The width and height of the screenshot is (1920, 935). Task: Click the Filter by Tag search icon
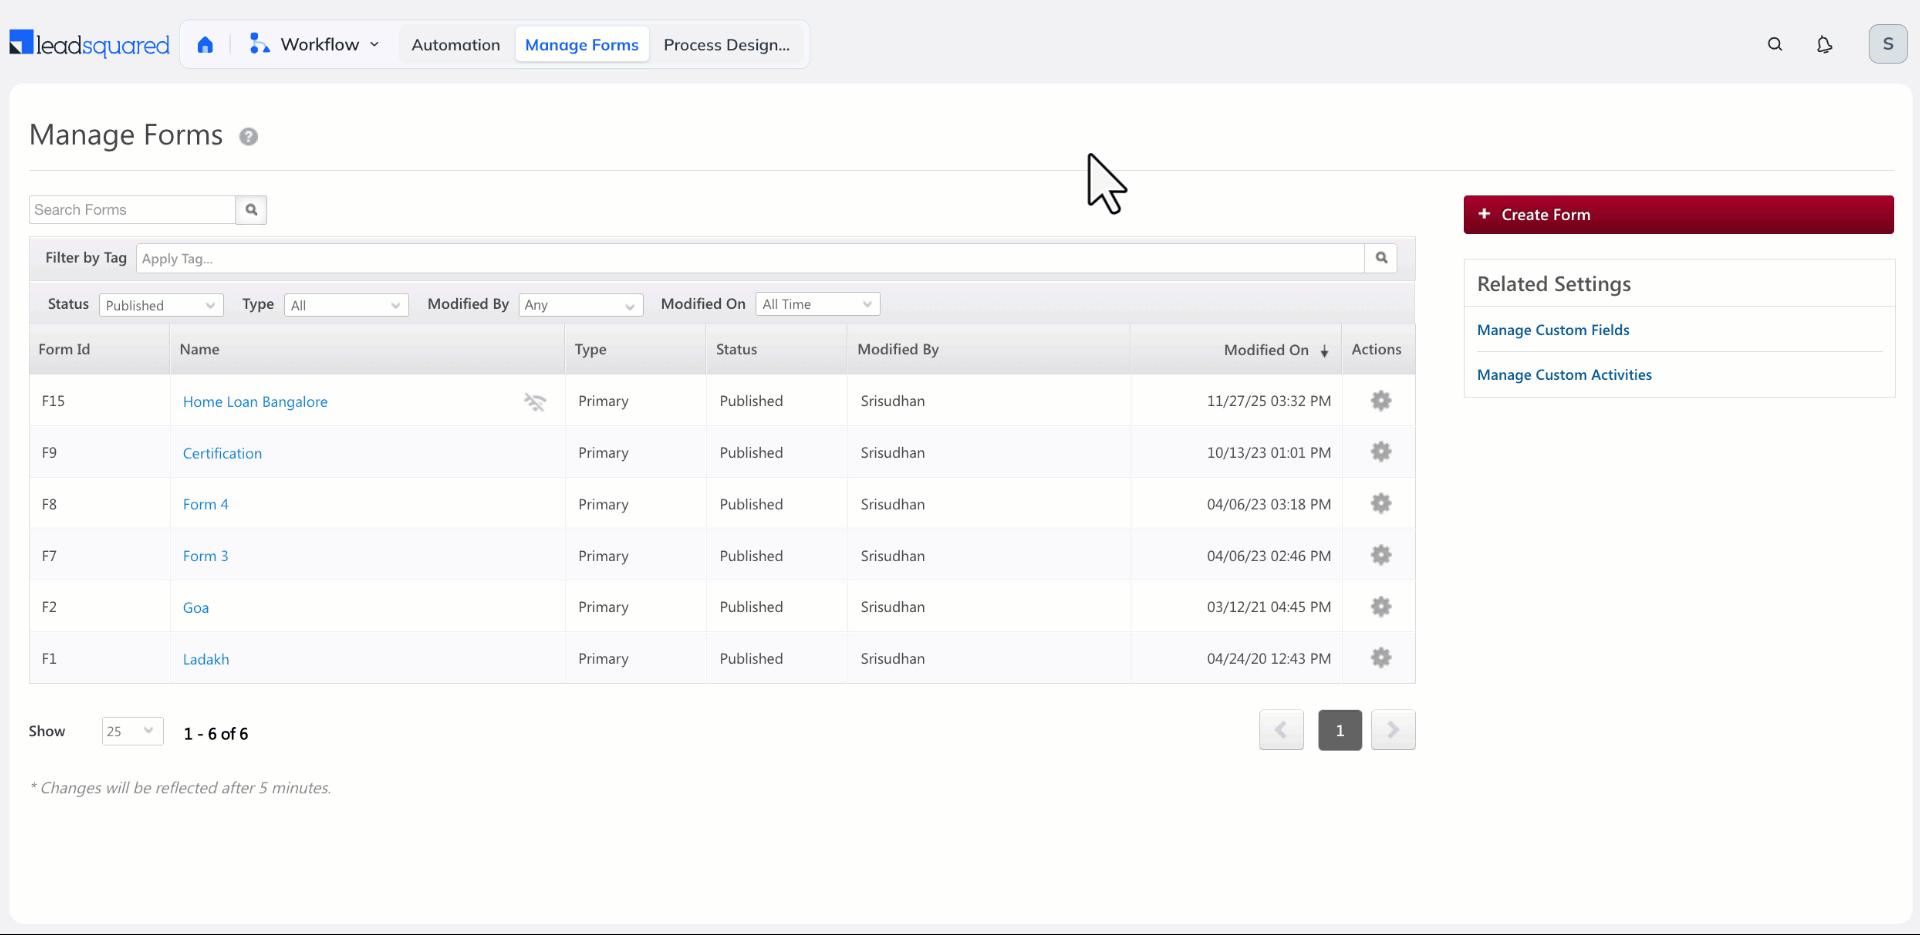[x=1381, y=258]
